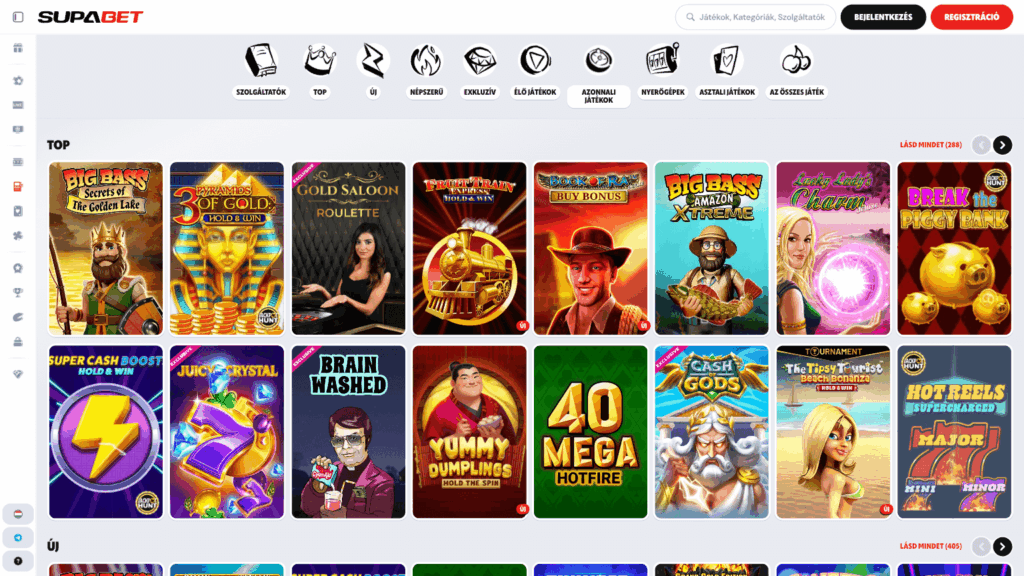Open Fruit Train Express game
The image size is (1024, 576).
coord(470,249)
